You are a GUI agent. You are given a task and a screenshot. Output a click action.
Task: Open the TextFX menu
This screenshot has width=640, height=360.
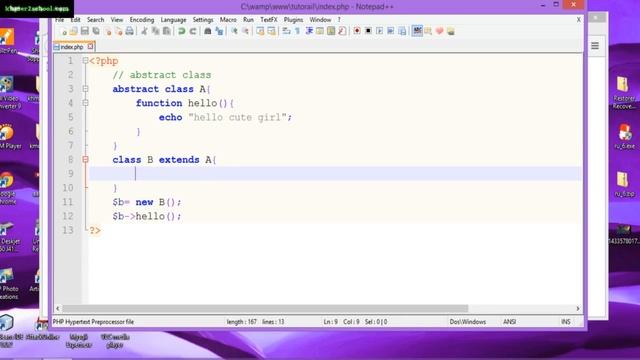pyautogui.click(x=269, y=20)
